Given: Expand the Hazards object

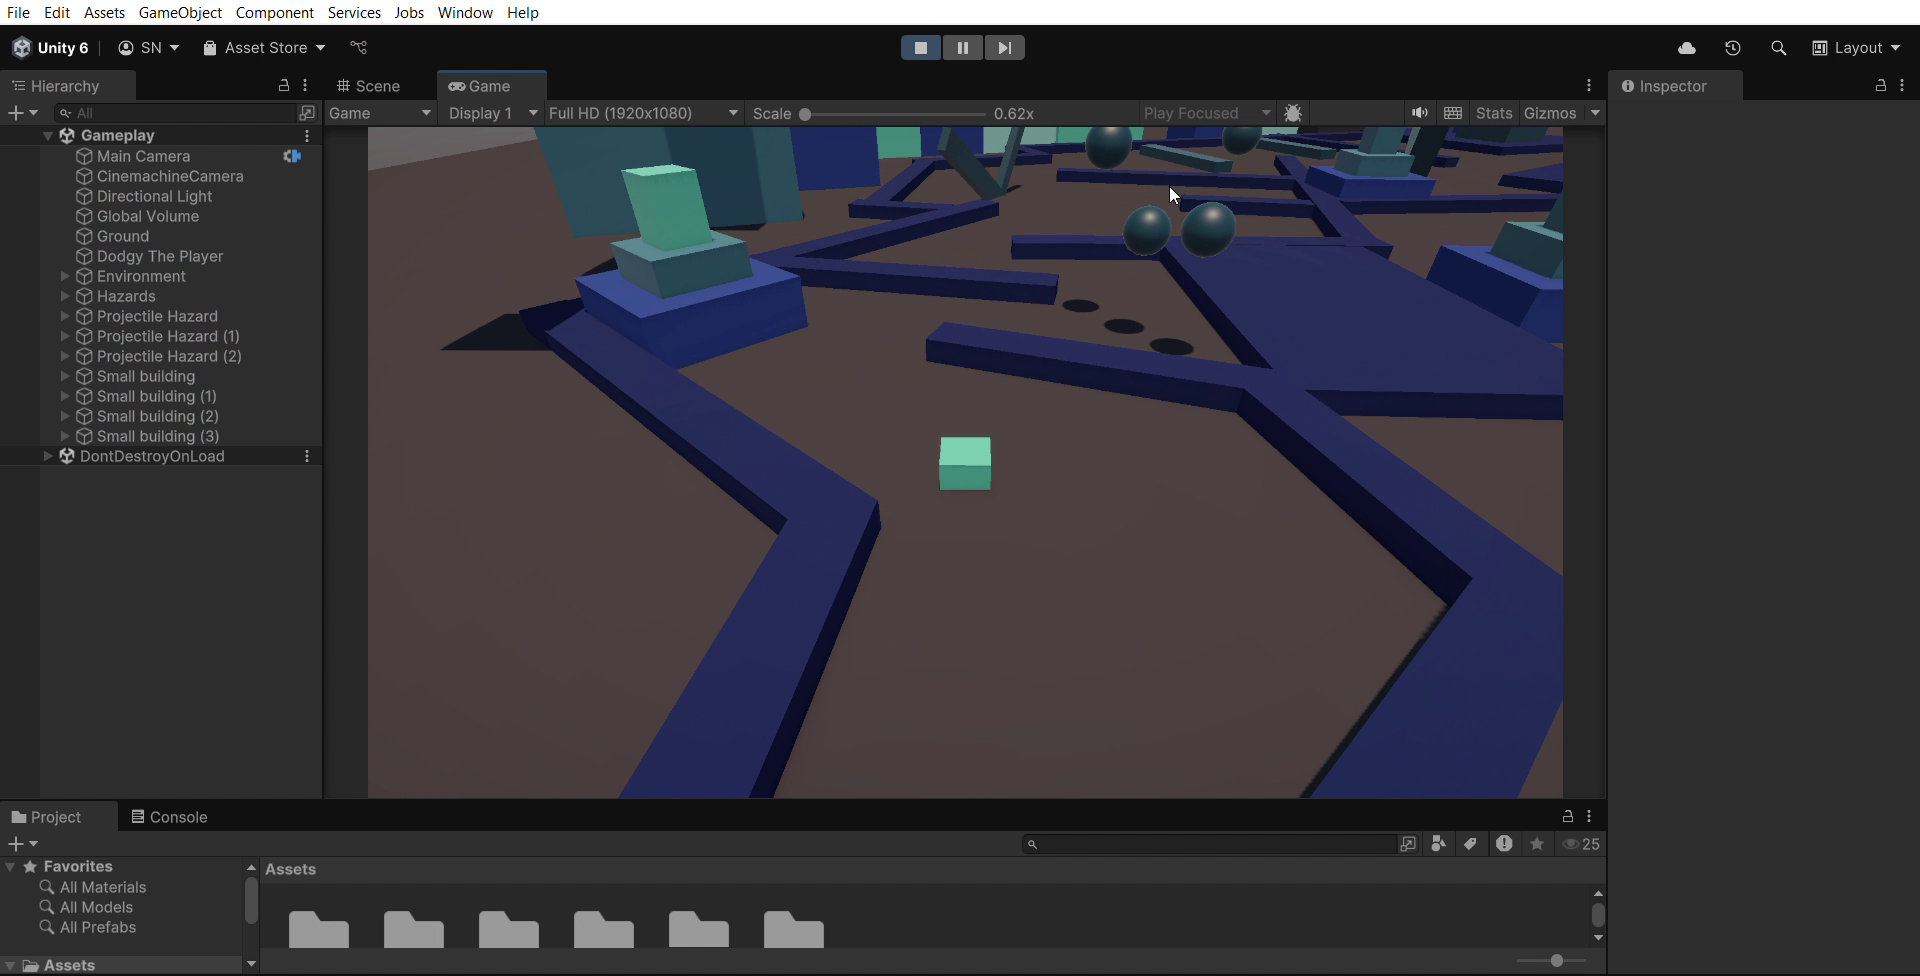Looking at the screenshot, I should 65,296.
